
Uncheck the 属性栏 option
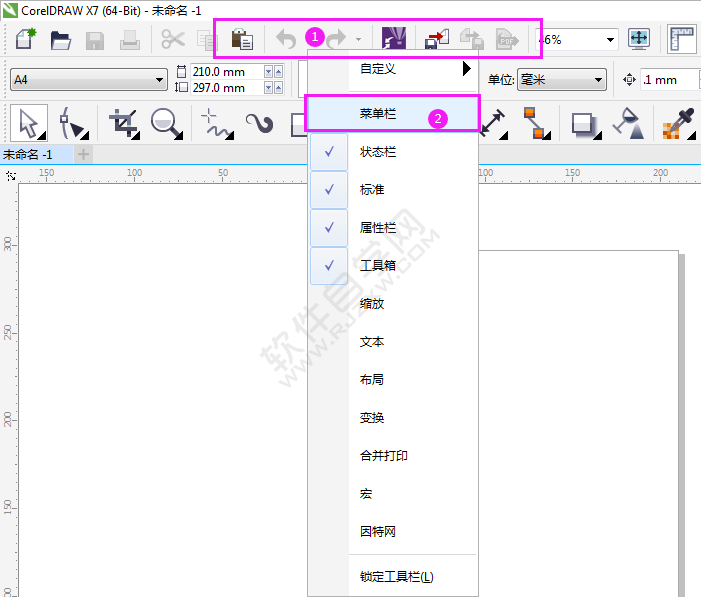point(393,228)
